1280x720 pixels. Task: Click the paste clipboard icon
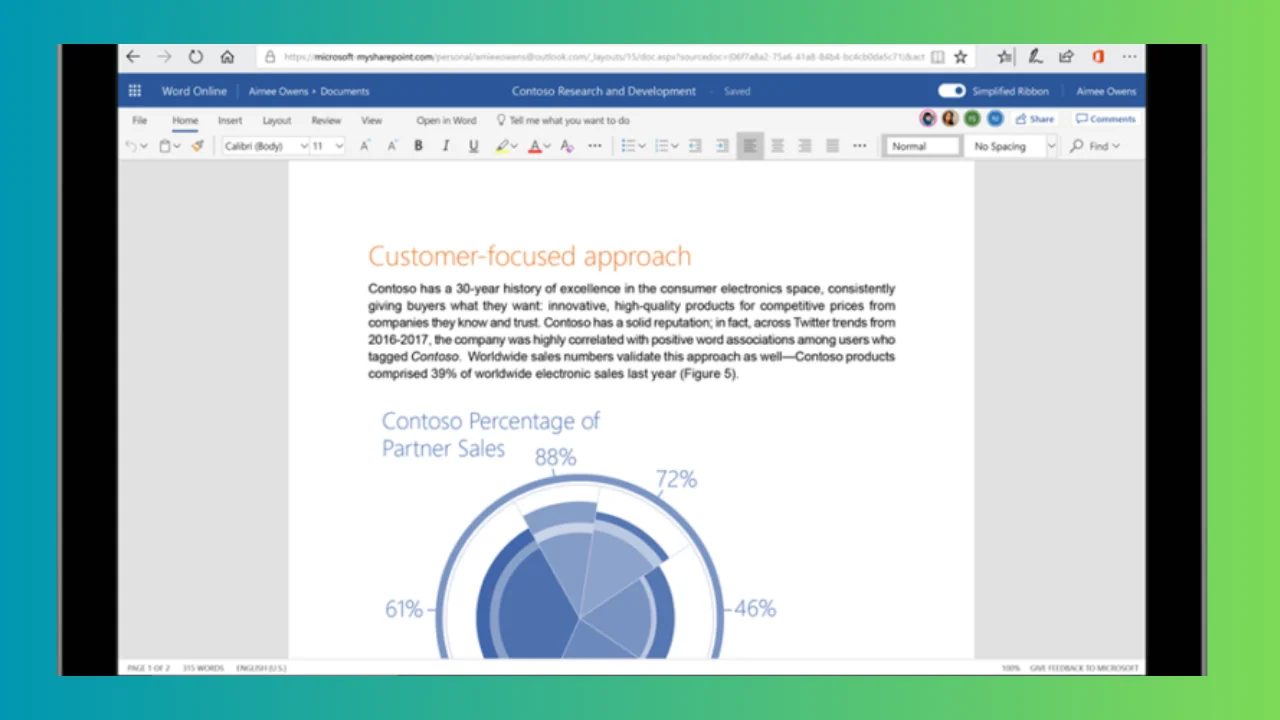165,146
